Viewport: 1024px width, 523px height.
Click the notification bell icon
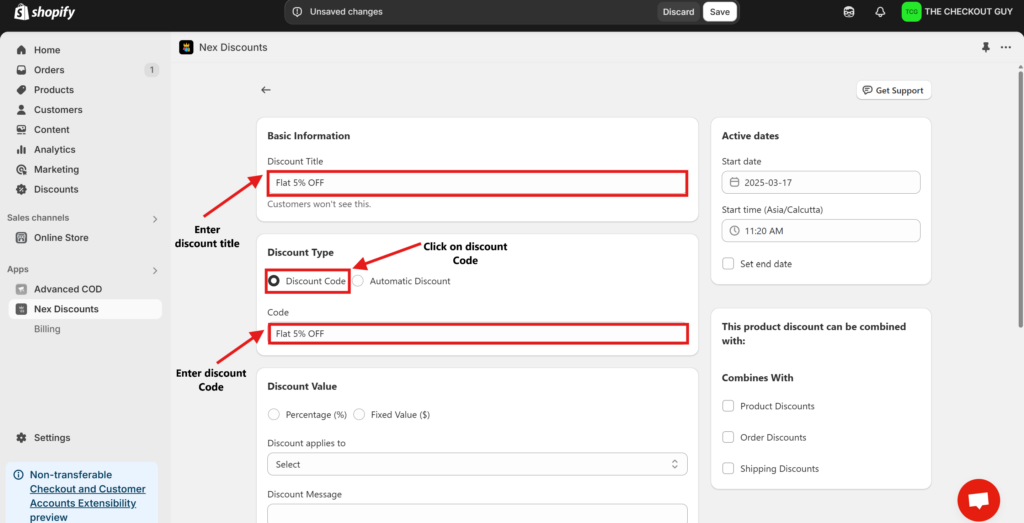click(x=880, y=12)
